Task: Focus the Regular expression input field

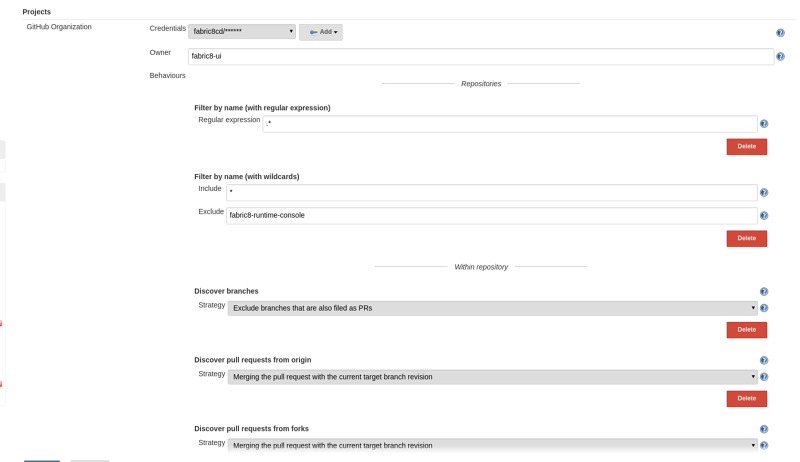Action: pos(510,124)
